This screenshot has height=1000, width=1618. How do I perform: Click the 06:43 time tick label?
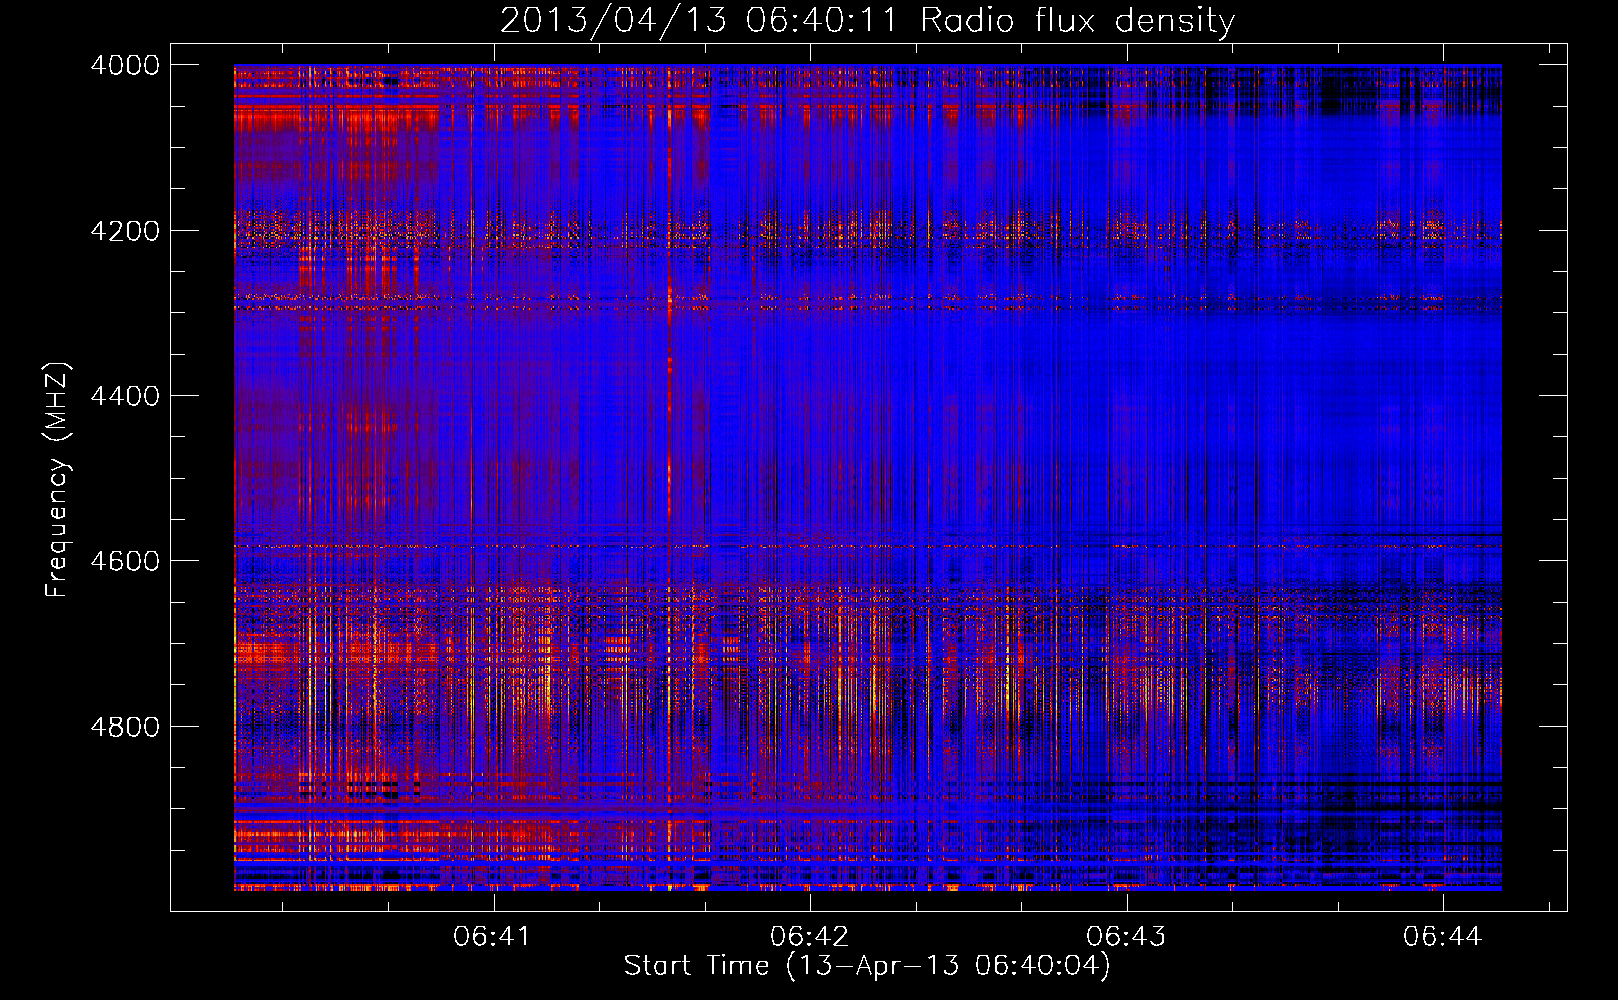[1125, 937]
